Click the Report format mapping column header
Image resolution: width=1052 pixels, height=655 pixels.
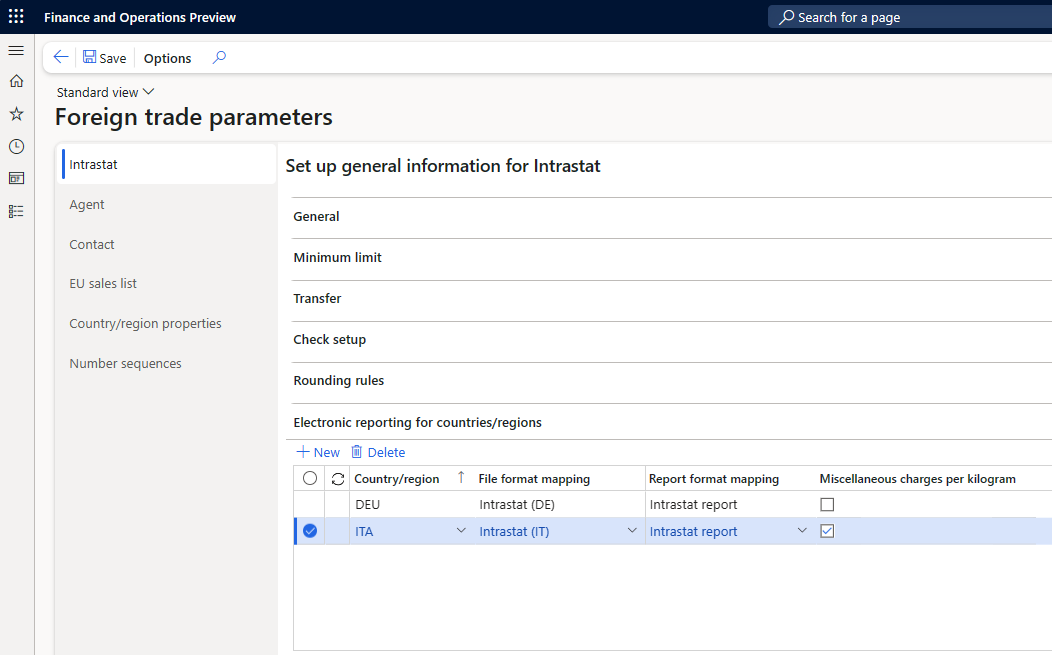(714, 478)
